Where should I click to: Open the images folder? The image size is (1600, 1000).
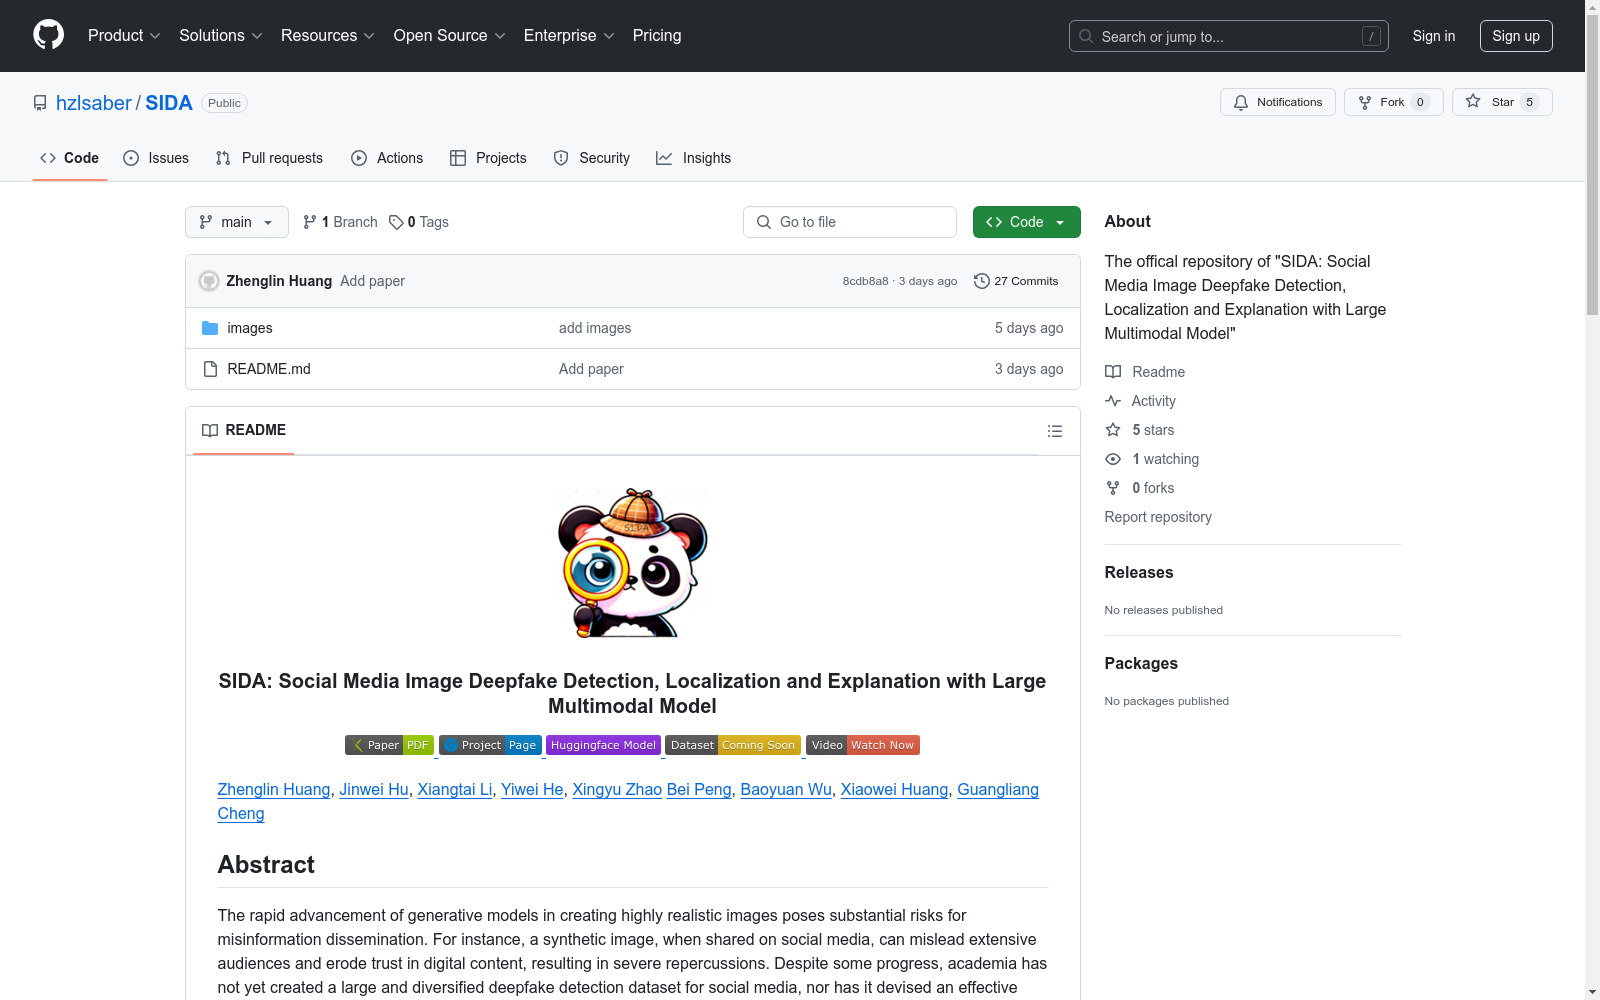(250, 328)
